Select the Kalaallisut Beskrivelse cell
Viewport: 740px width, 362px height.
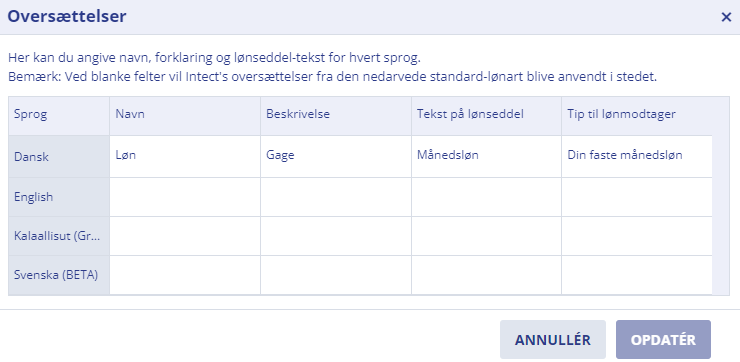coord(336,236)
